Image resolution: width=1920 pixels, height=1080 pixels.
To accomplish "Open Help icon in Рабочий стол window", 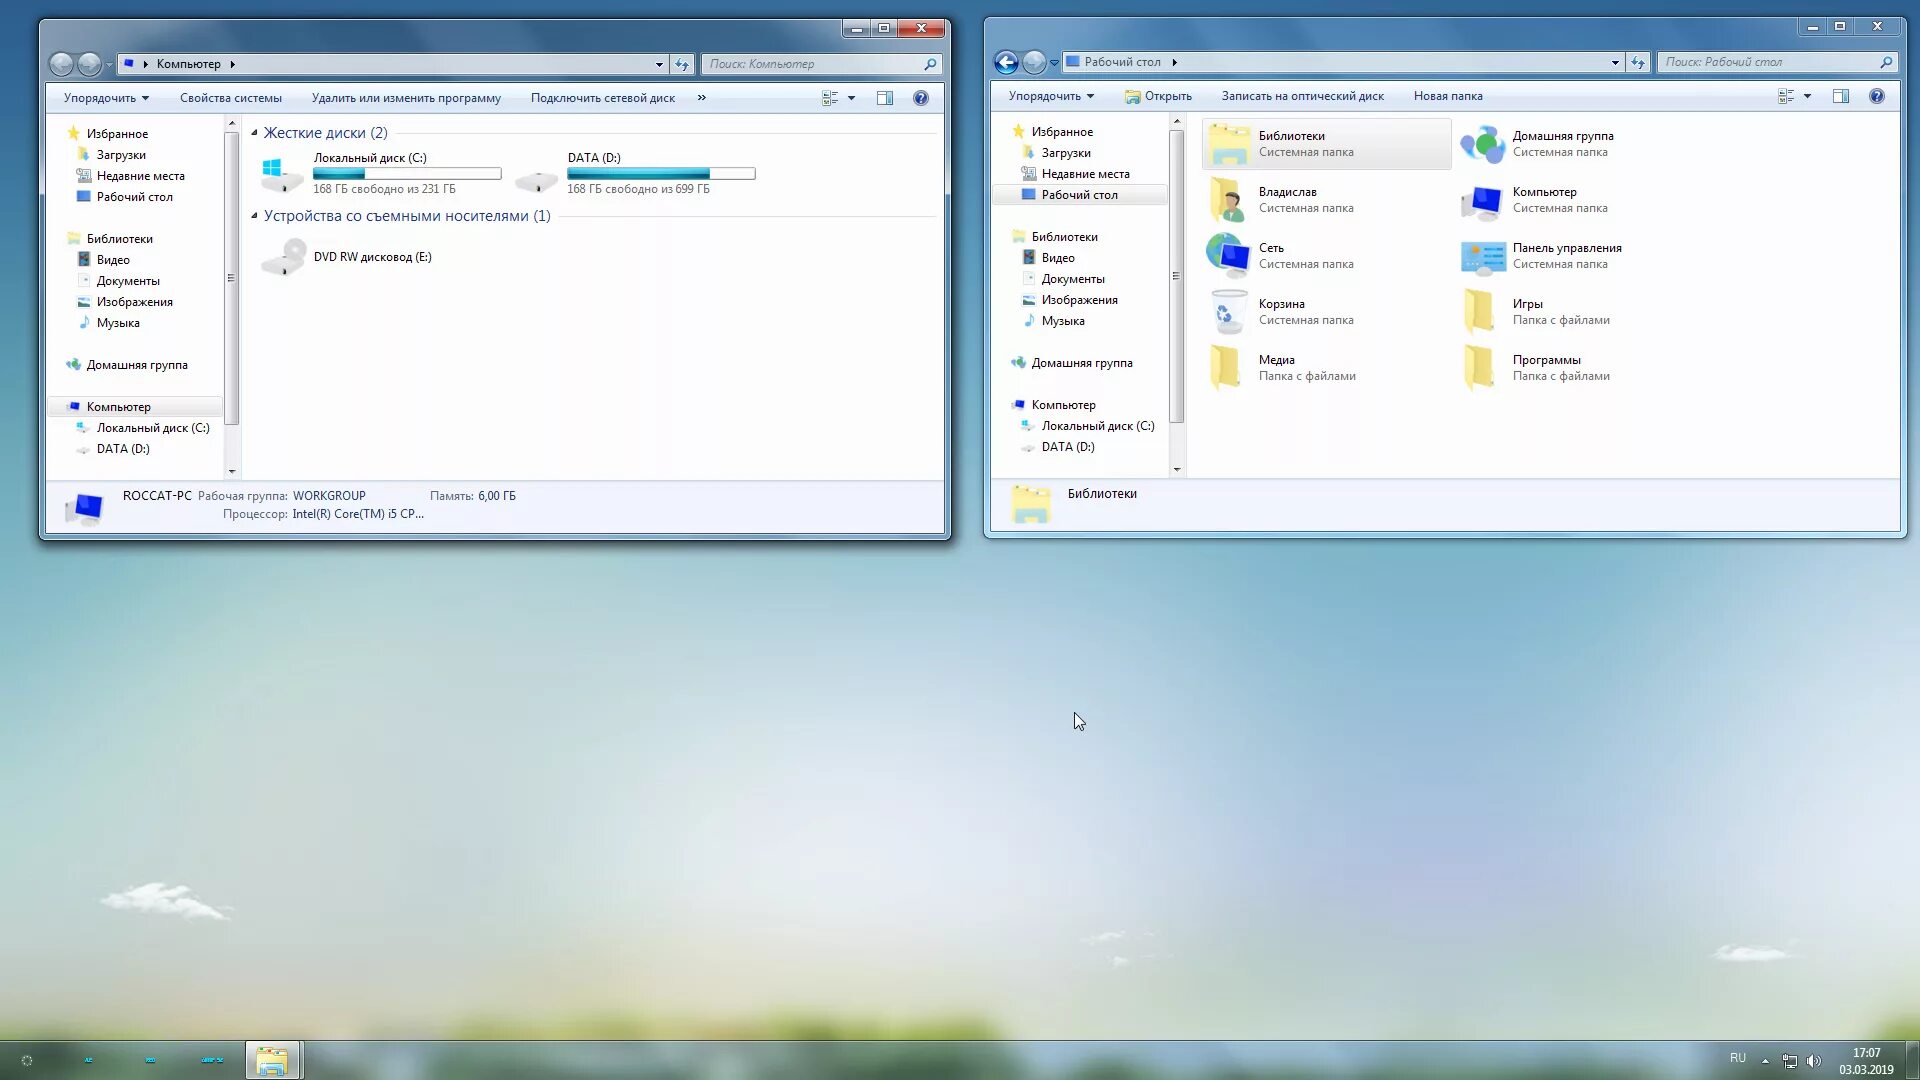I will click(x=1877, y=96).
